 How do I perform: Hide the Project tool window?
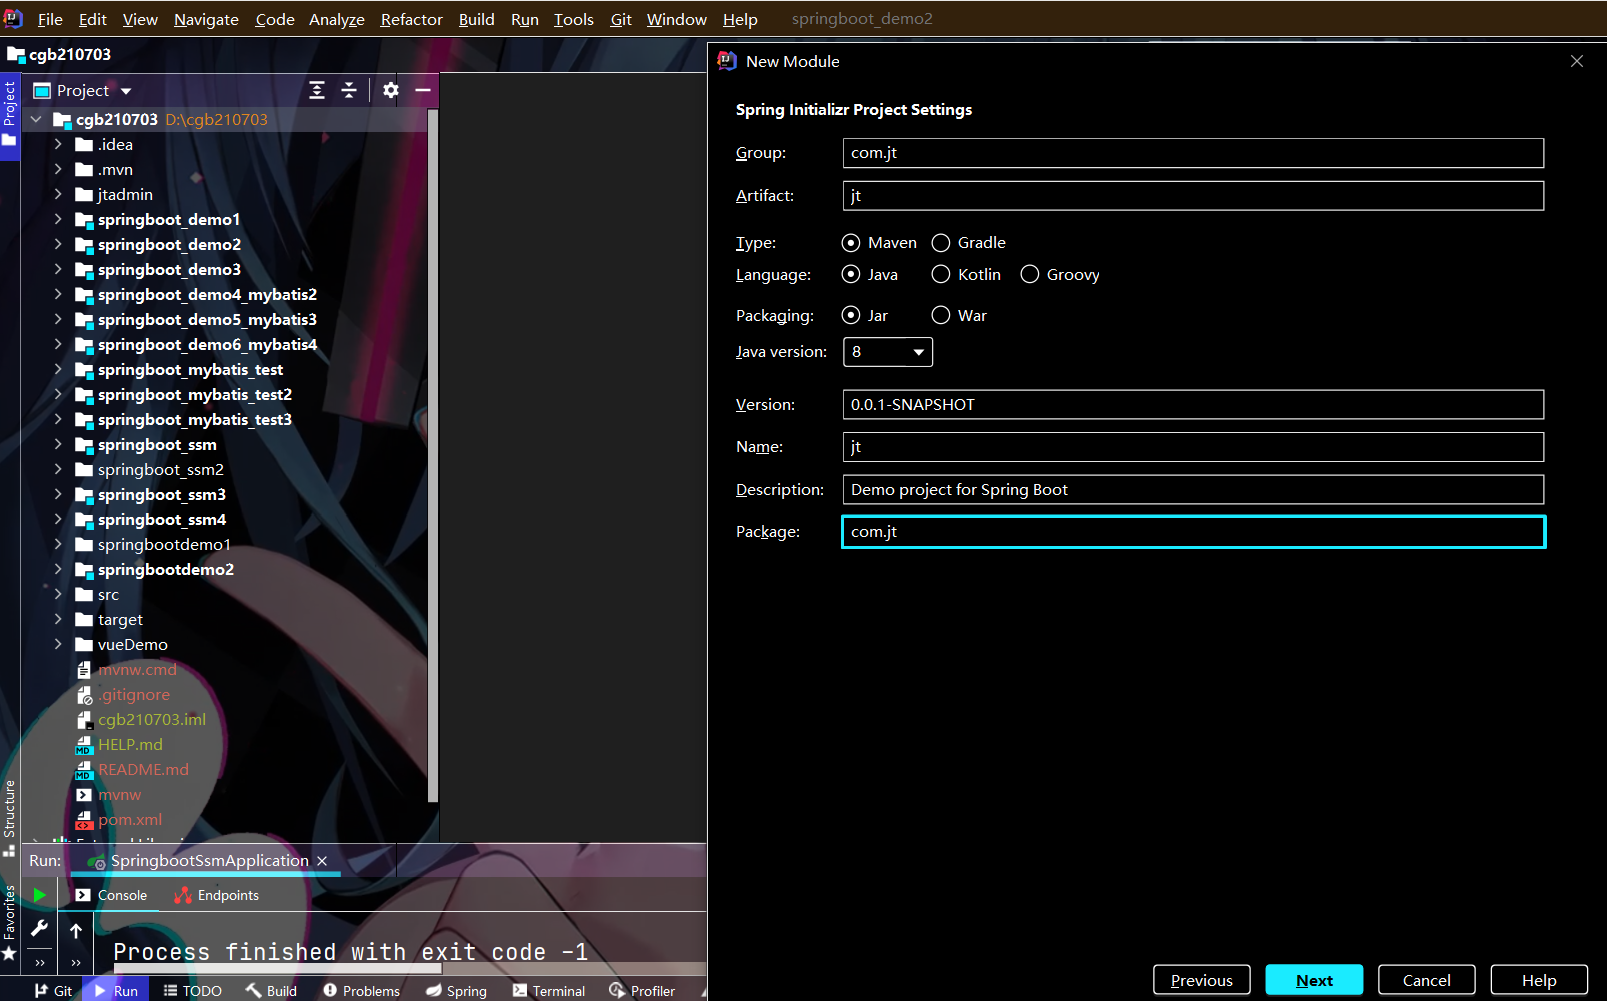click(423, 90)
